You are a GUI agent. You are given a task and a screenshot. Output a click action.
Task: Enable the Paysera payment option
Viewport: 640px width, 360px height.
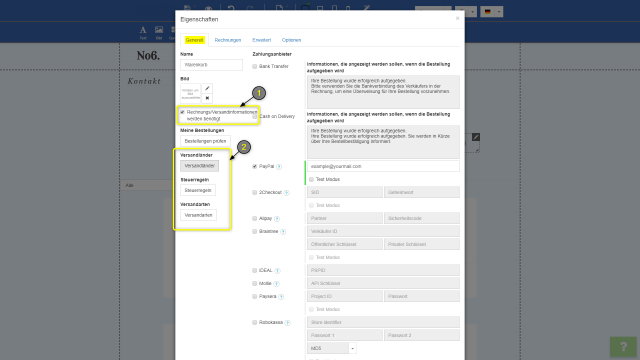[254, 297]
